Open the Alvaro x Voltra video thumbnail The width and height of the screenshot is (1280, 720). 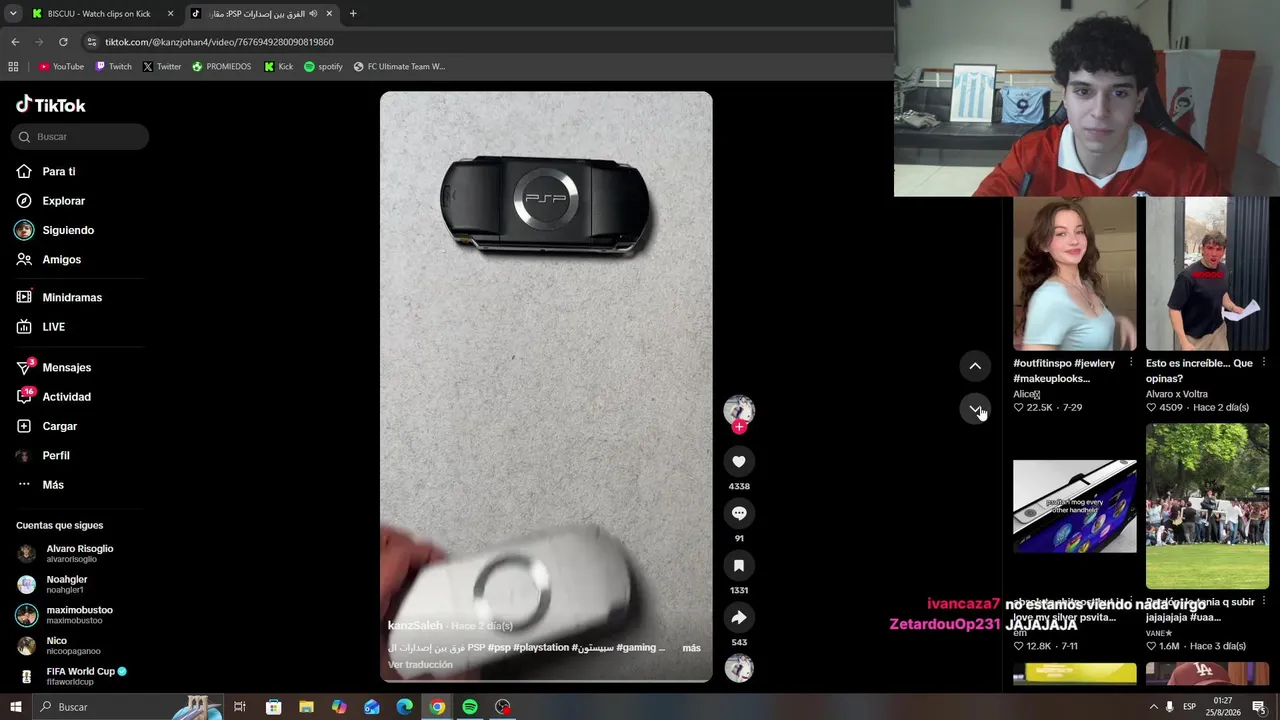pyautogui.click(x=1207, y=273)
